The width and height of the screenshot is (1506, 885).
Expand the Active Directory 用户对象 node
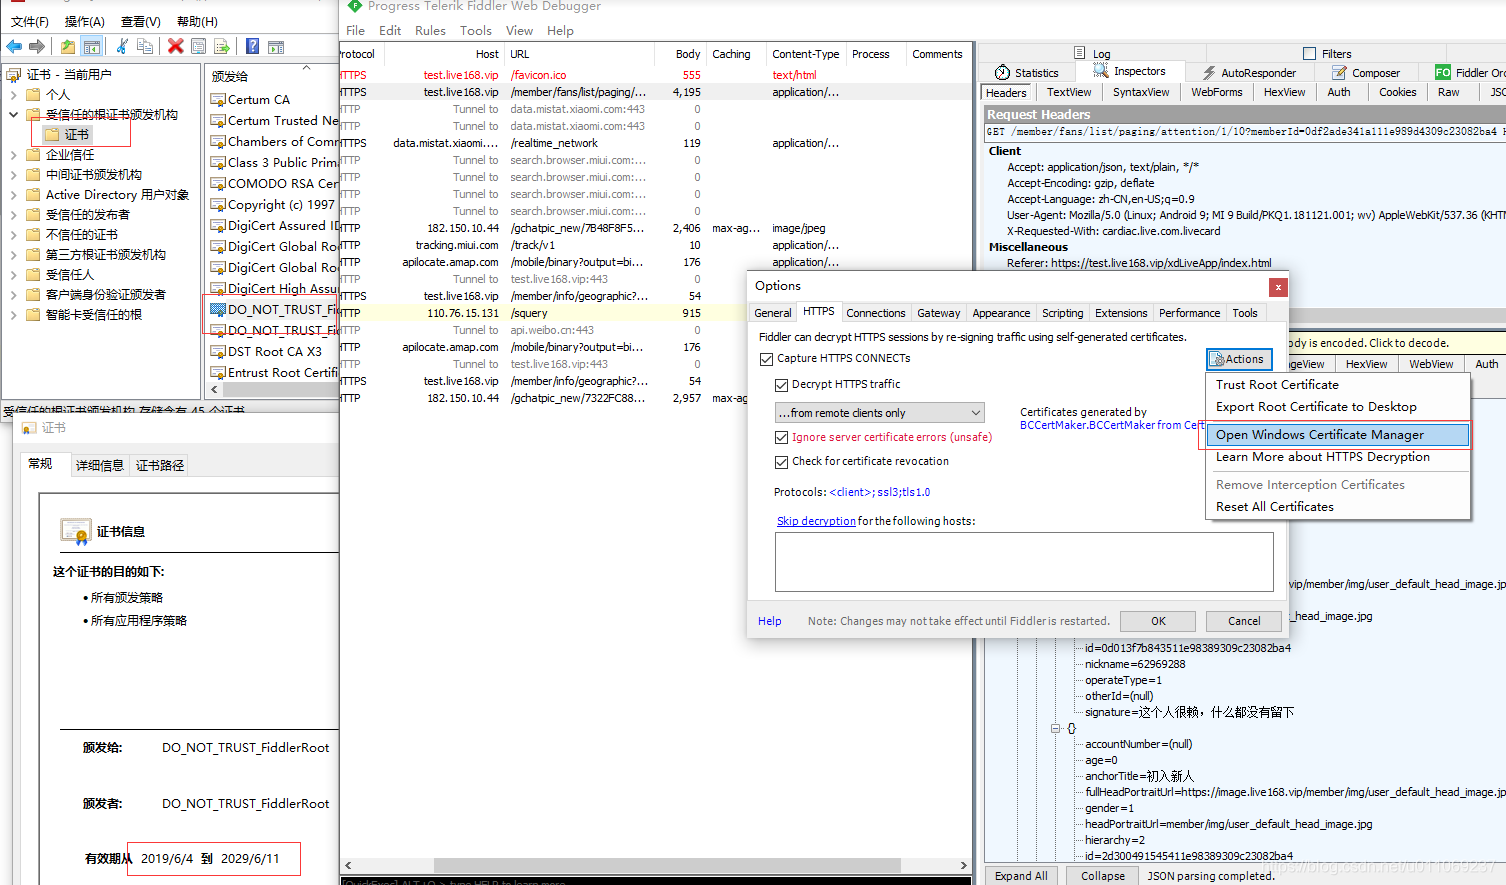tap(13, 194)
